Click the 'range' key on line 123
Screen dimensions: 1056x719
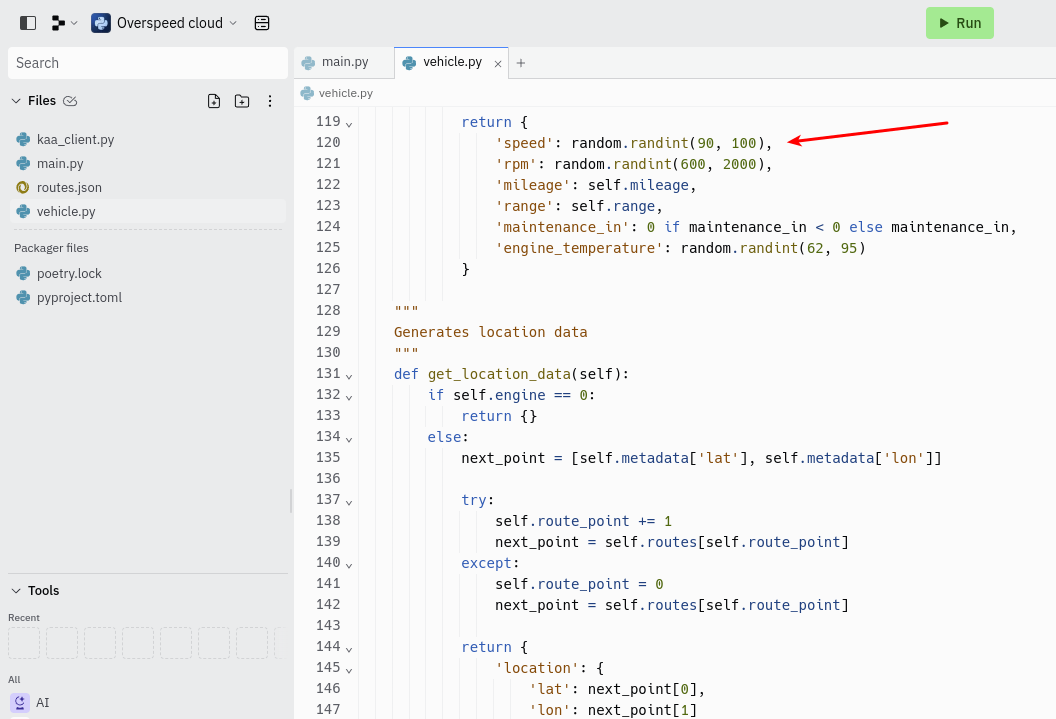[524, 207]
